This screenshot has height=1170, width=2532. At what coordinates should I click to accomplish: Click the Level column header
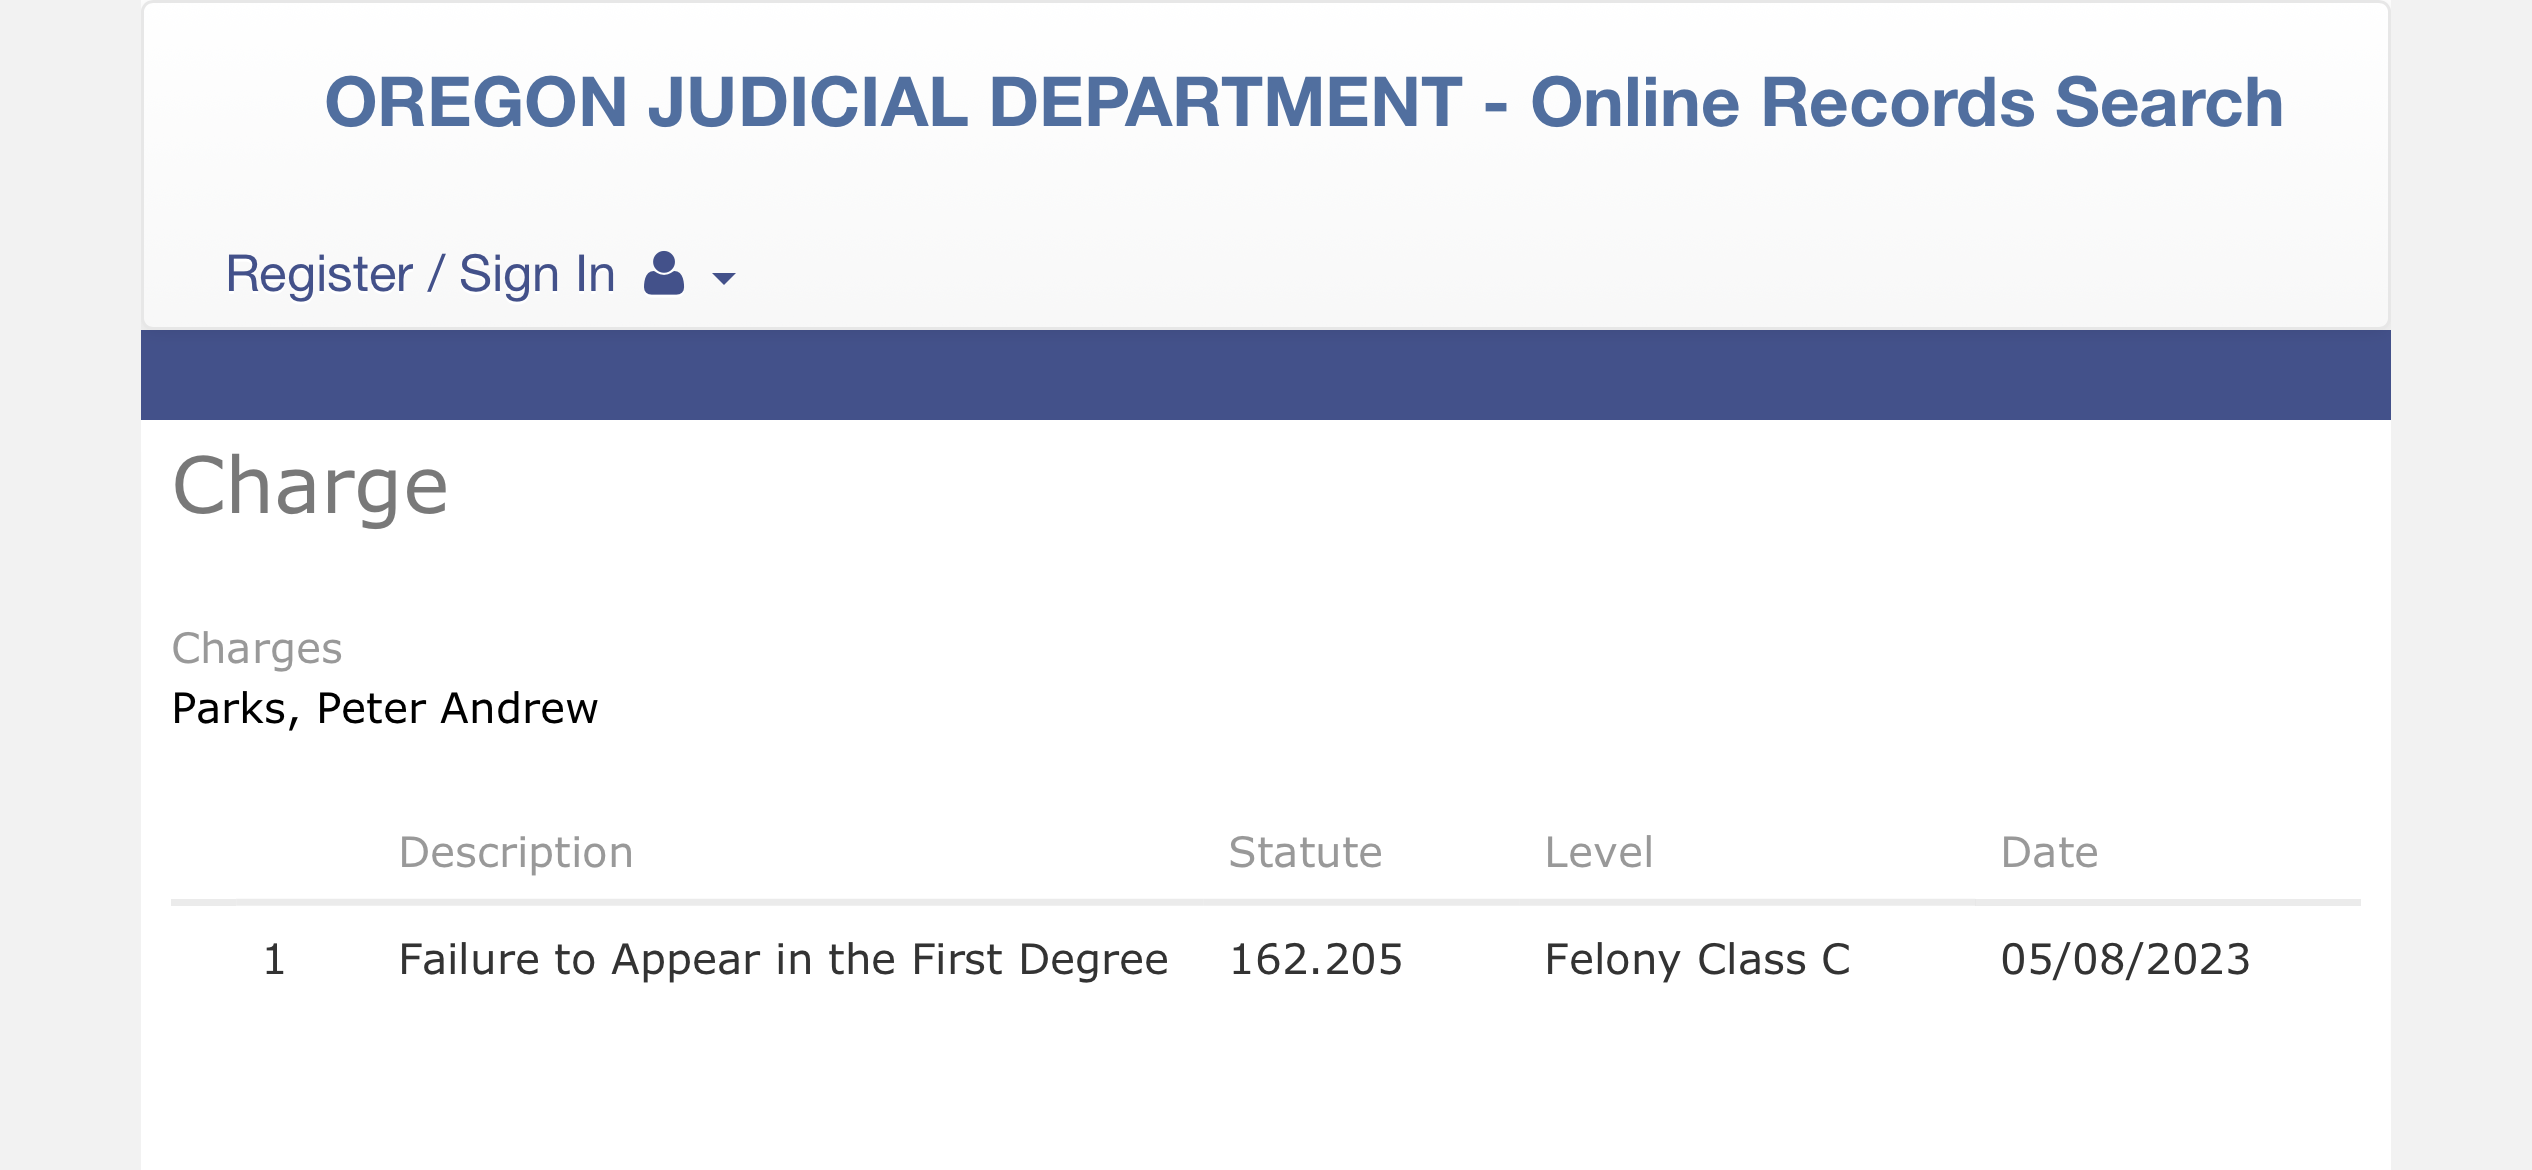tap(1599, 853)
